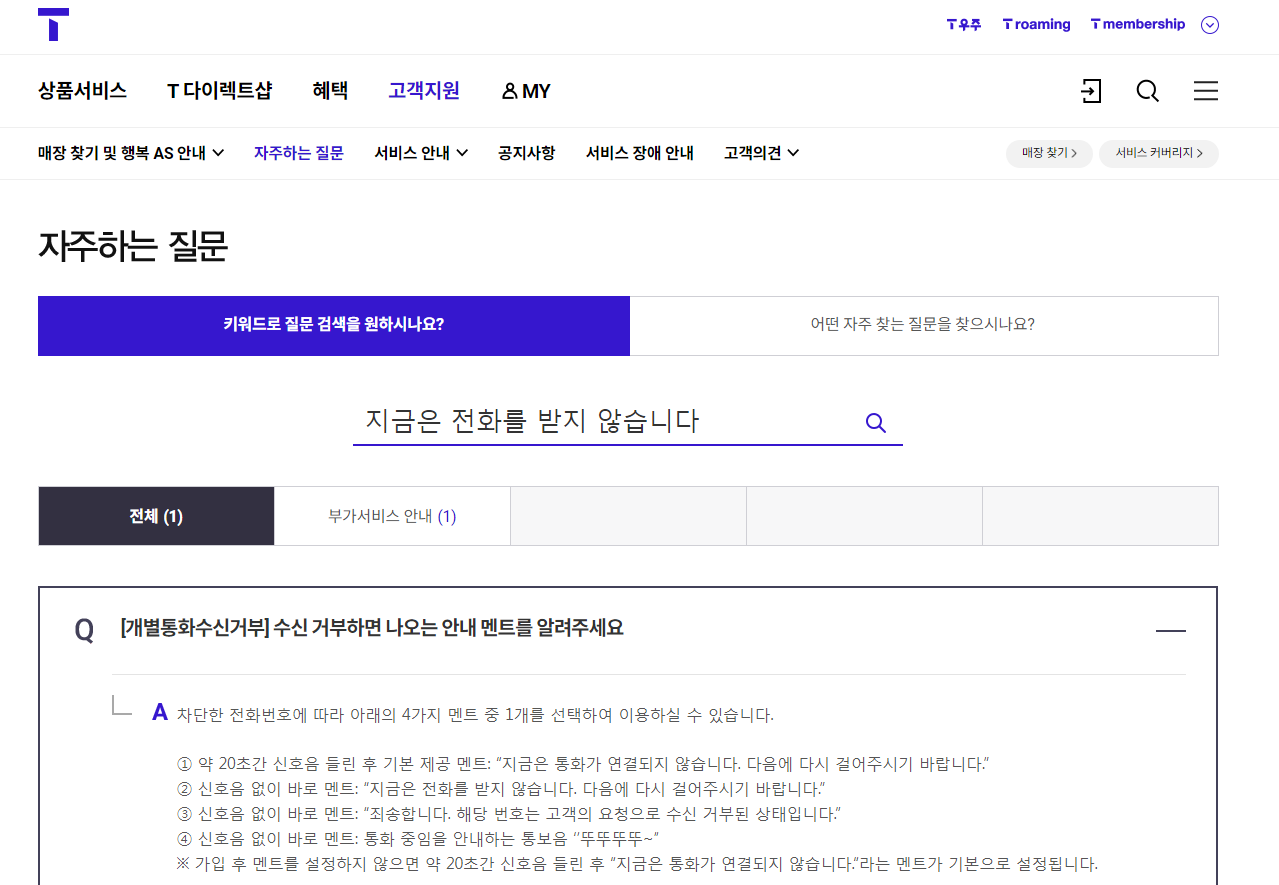Select the 전체 (1) results tab
Screen dimensions: 1279x885
[x=155, y=515]
